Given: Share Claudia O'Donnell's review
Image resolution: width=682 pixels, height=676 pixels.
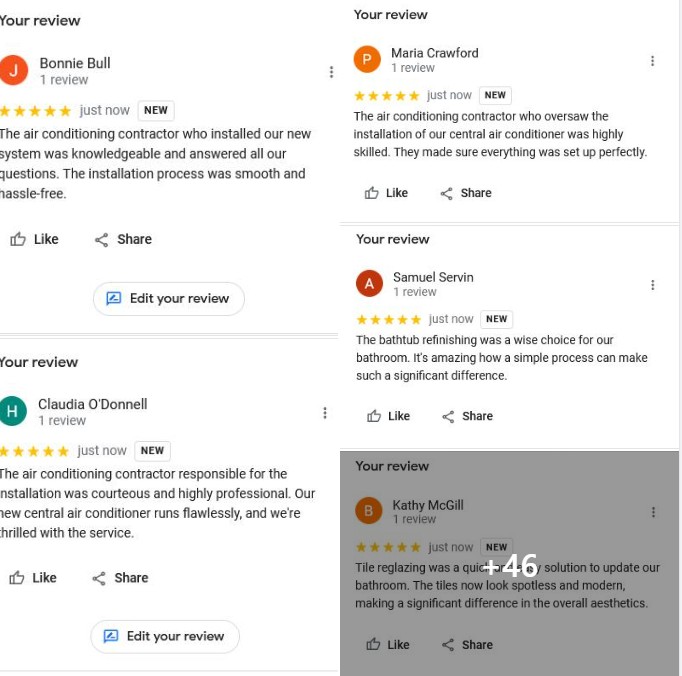Looking at the screenshot, I should [120, 578].
